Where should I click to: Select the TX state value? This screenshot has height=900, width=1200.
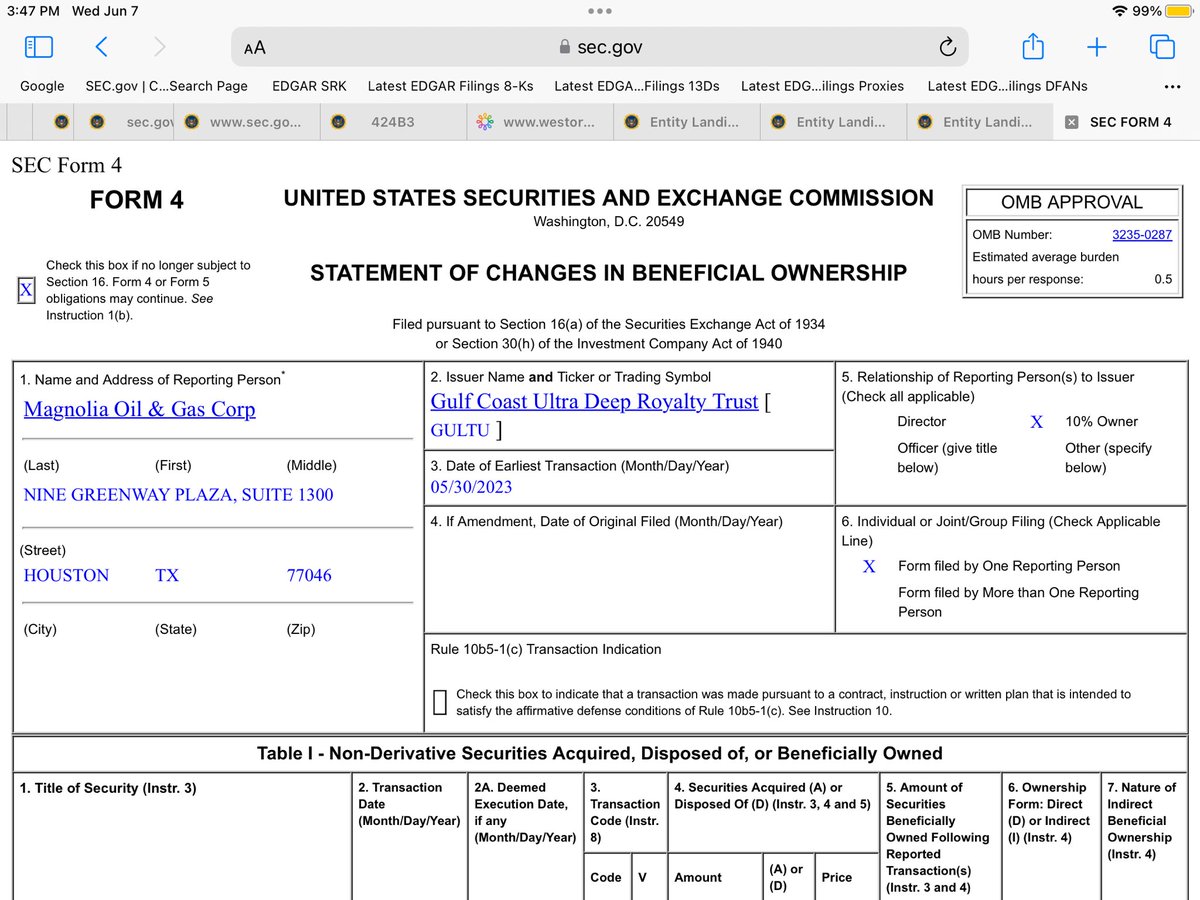pyautogui.click(x=167, y=575)
